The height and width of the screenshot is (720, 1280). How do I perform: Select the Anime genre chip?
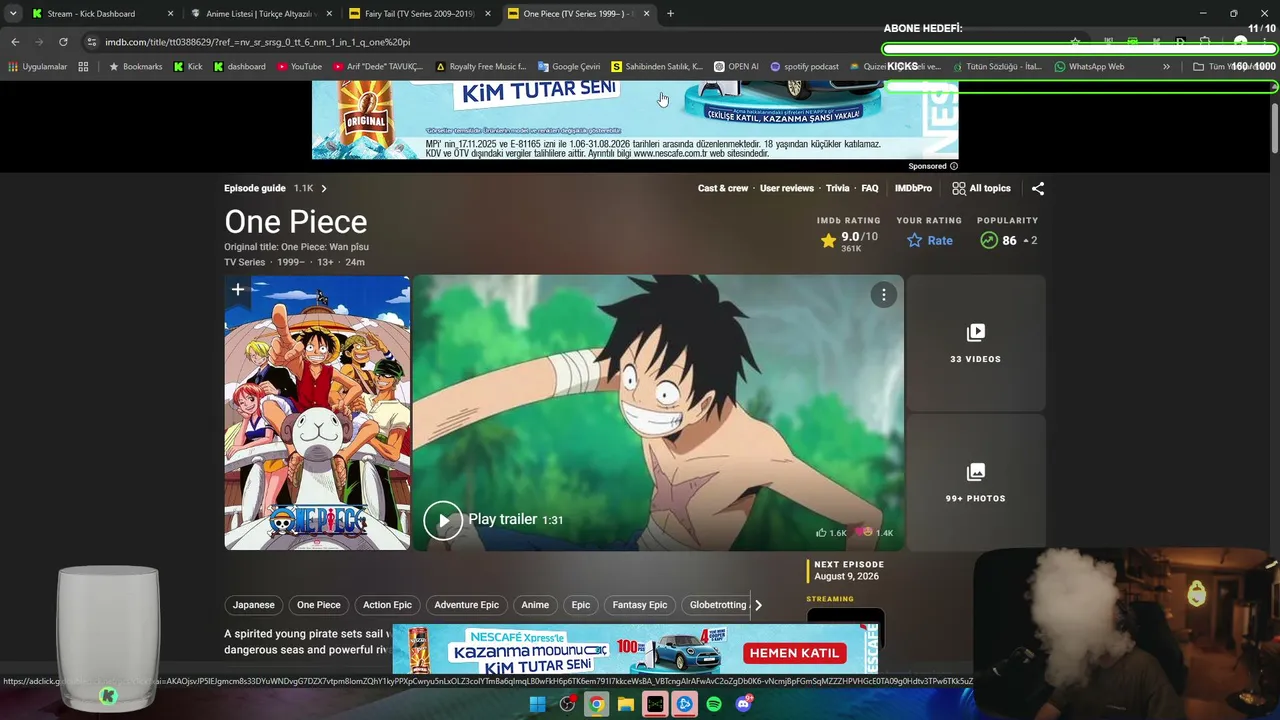pyautogui.click(x=535, y=605)
